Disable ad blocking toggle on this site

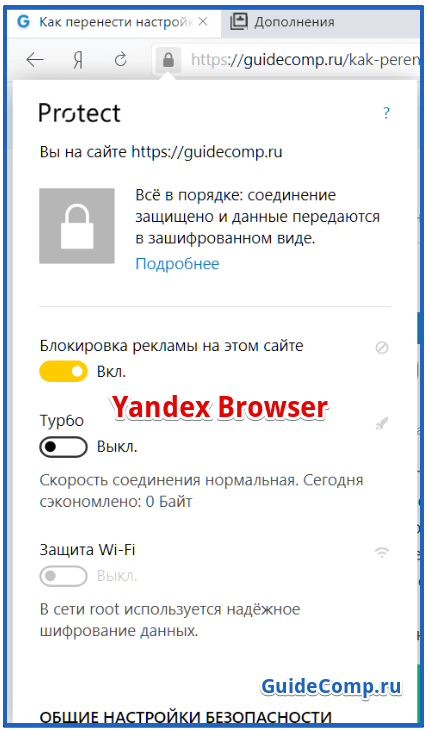pos(63,372)
